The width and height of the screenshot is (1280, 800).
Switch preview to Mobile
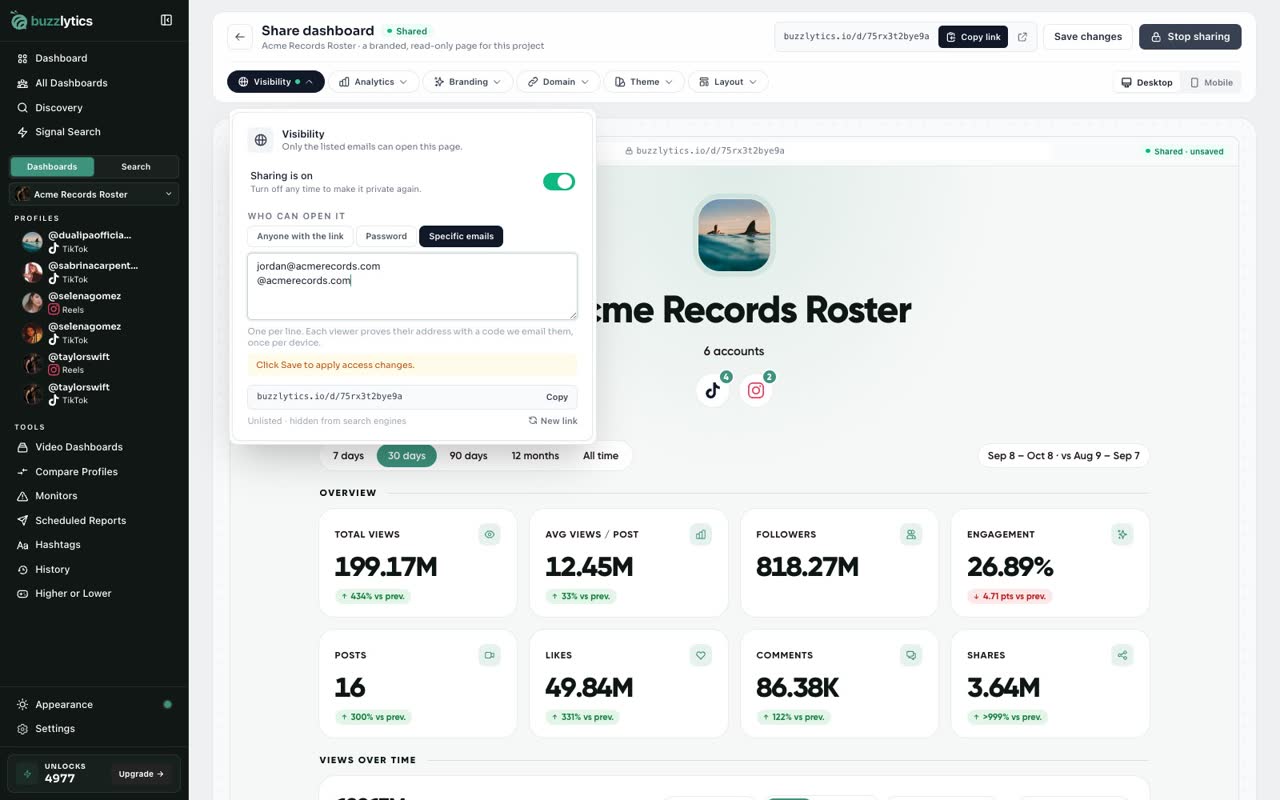[1211, 83]
